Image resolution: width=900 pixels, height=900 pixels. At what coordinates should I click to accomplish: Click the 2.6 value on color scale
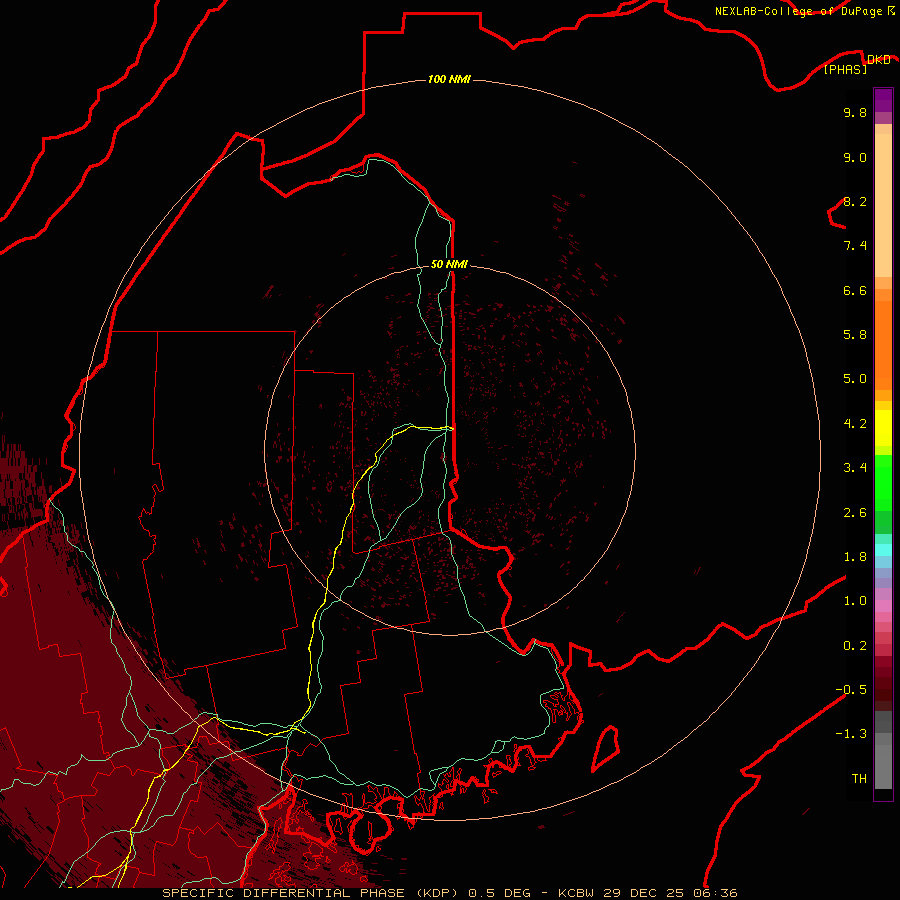[x=855, y=513]
